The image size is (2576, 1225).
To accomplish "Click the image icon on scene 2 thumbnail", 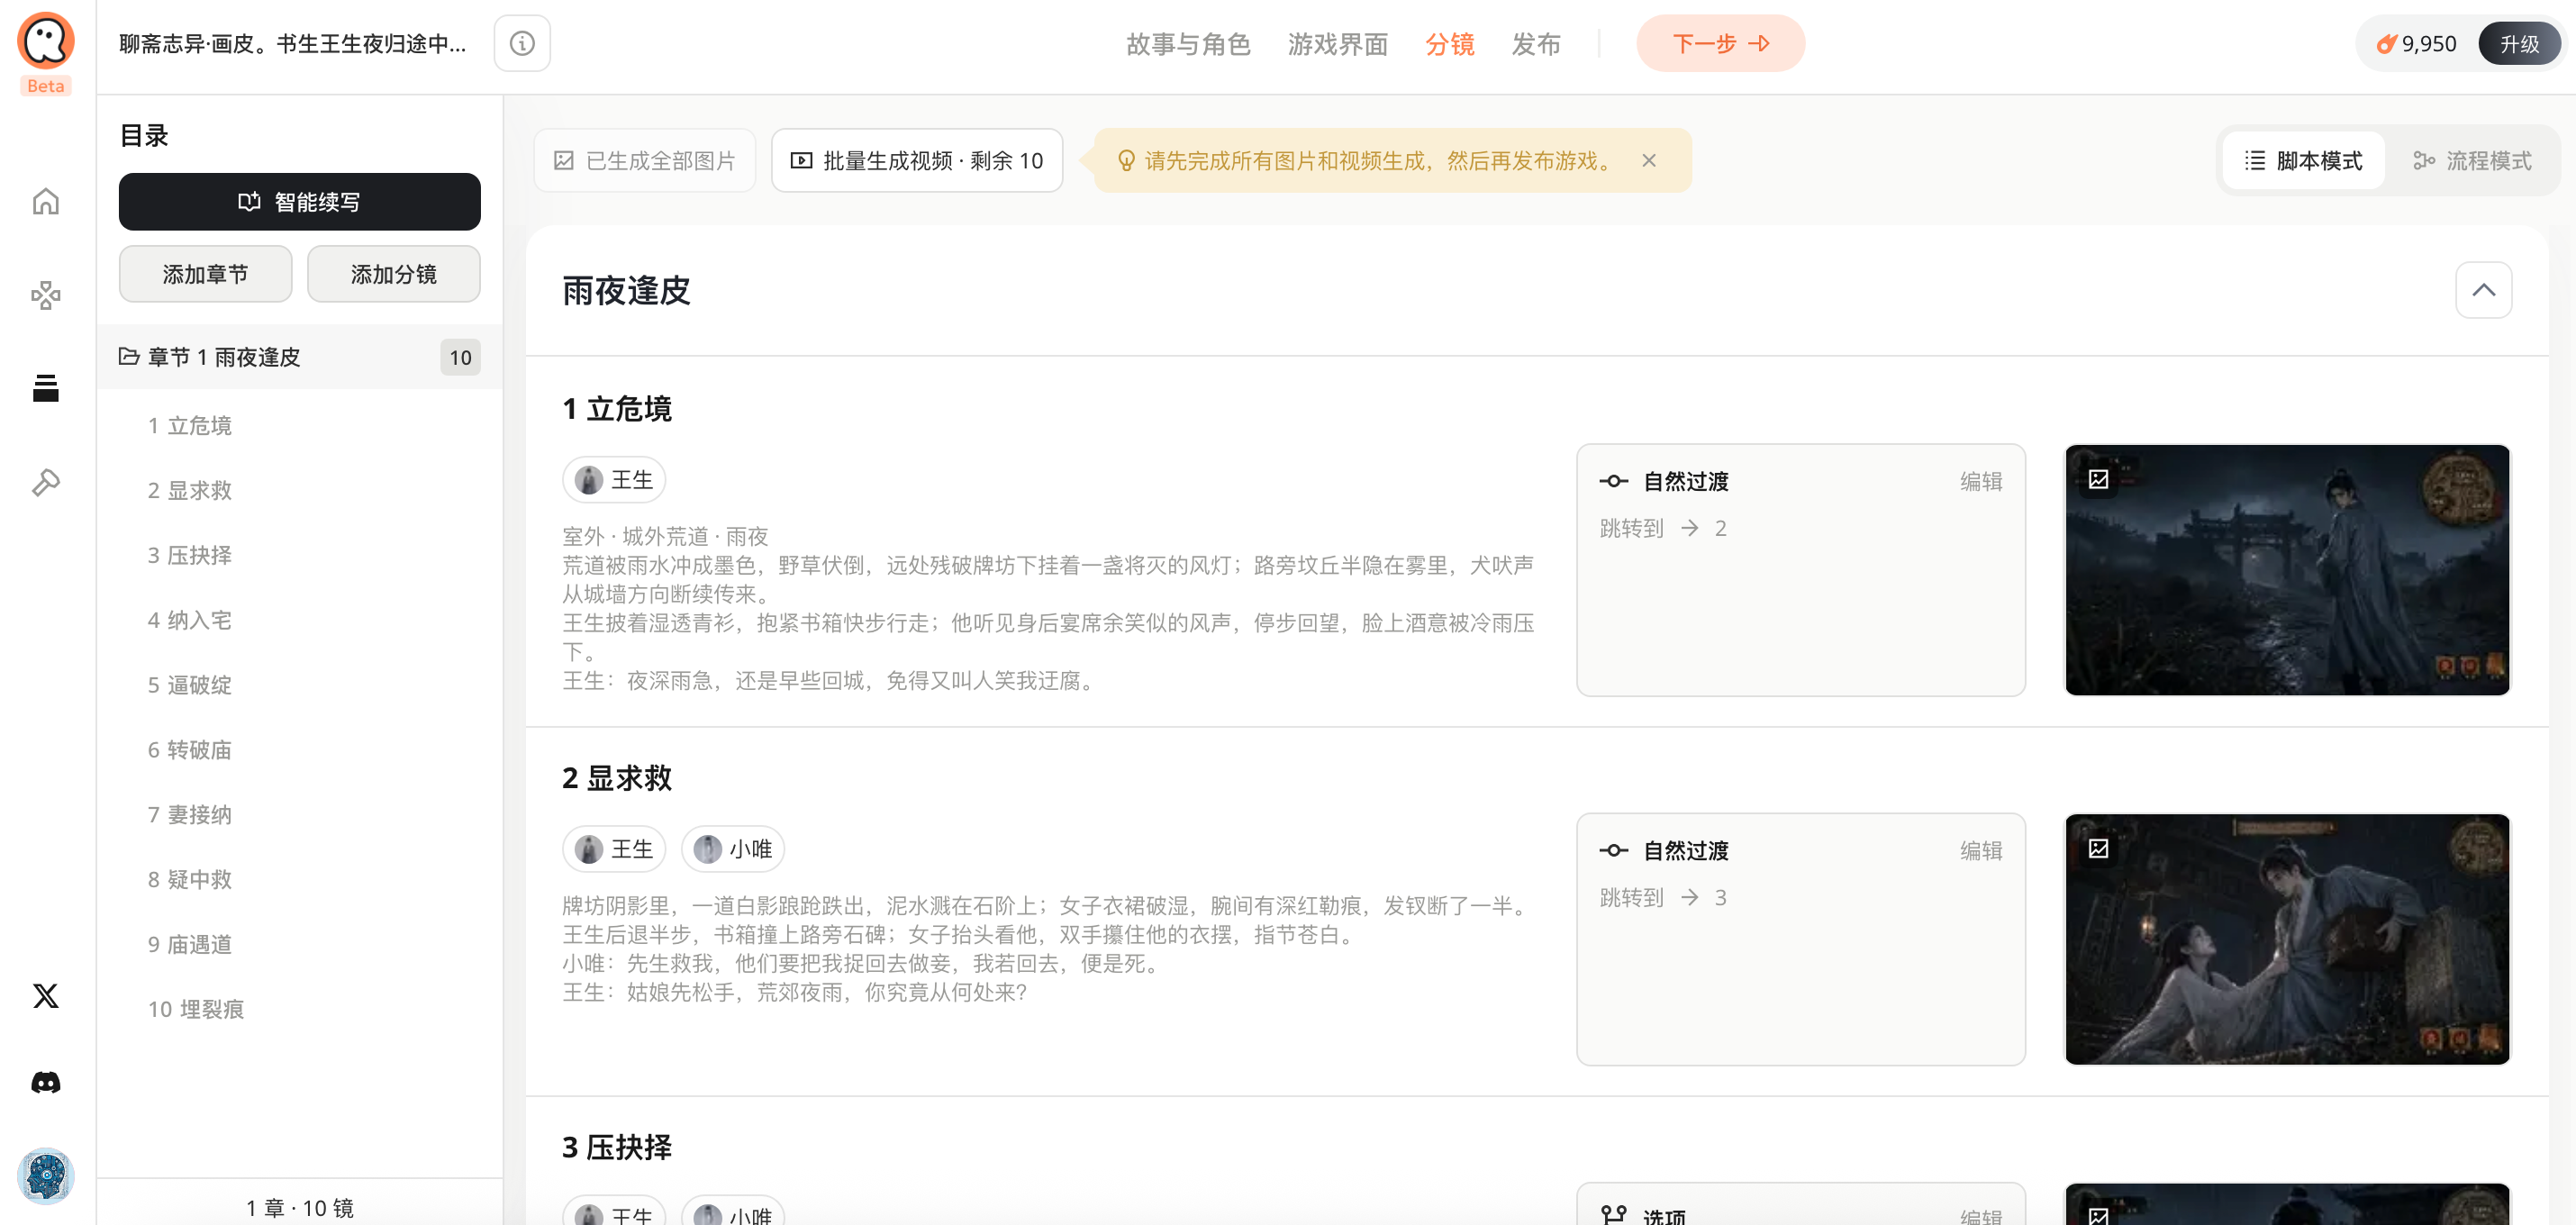I will (2098, 848).
